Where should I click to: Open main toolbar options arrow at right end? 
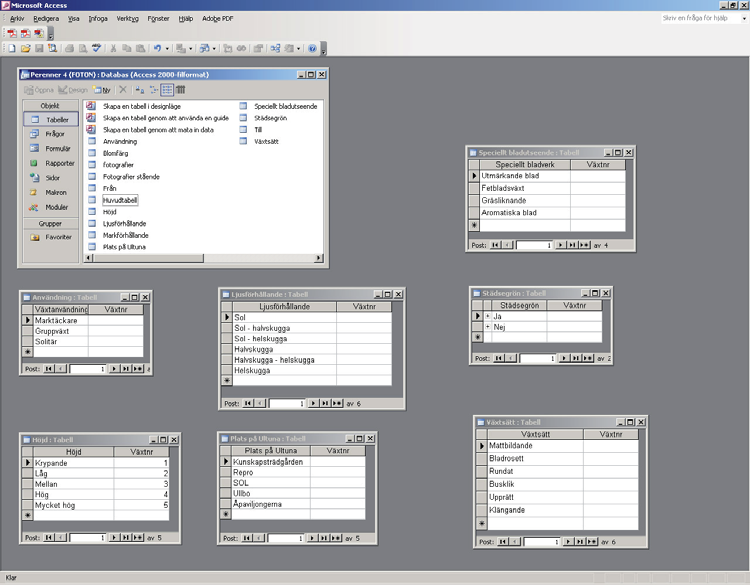323,49
